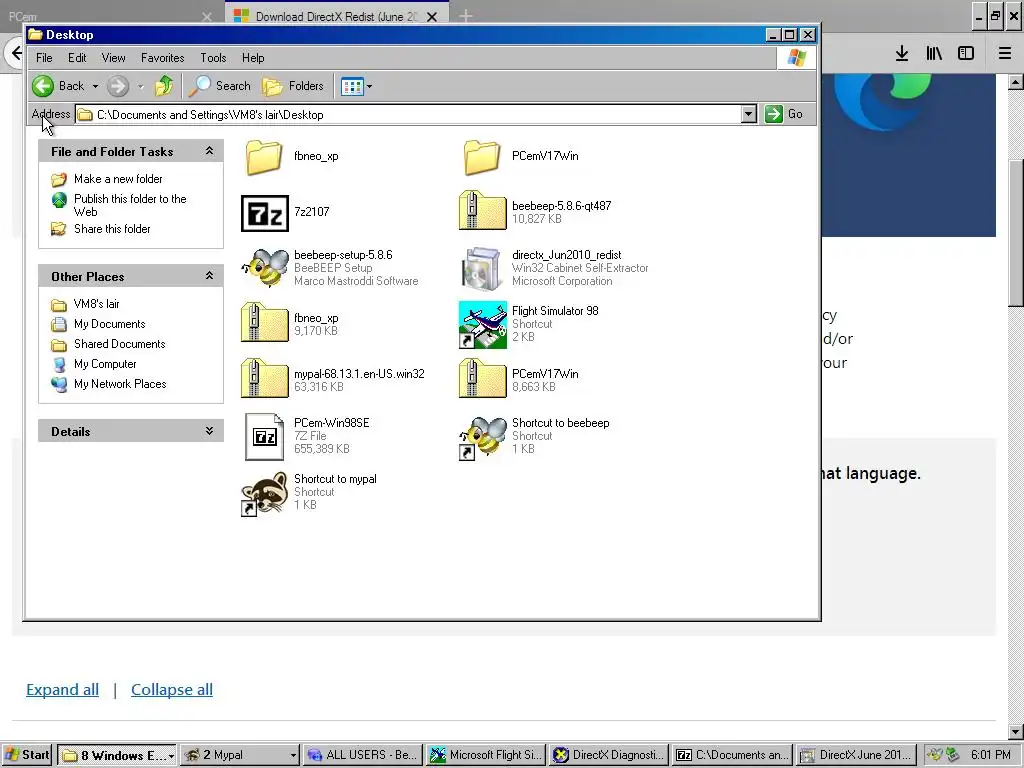The width and height of the screenshot is (1024, 768).
Task: Open the browser hamburger menu
Action: 1005,54
